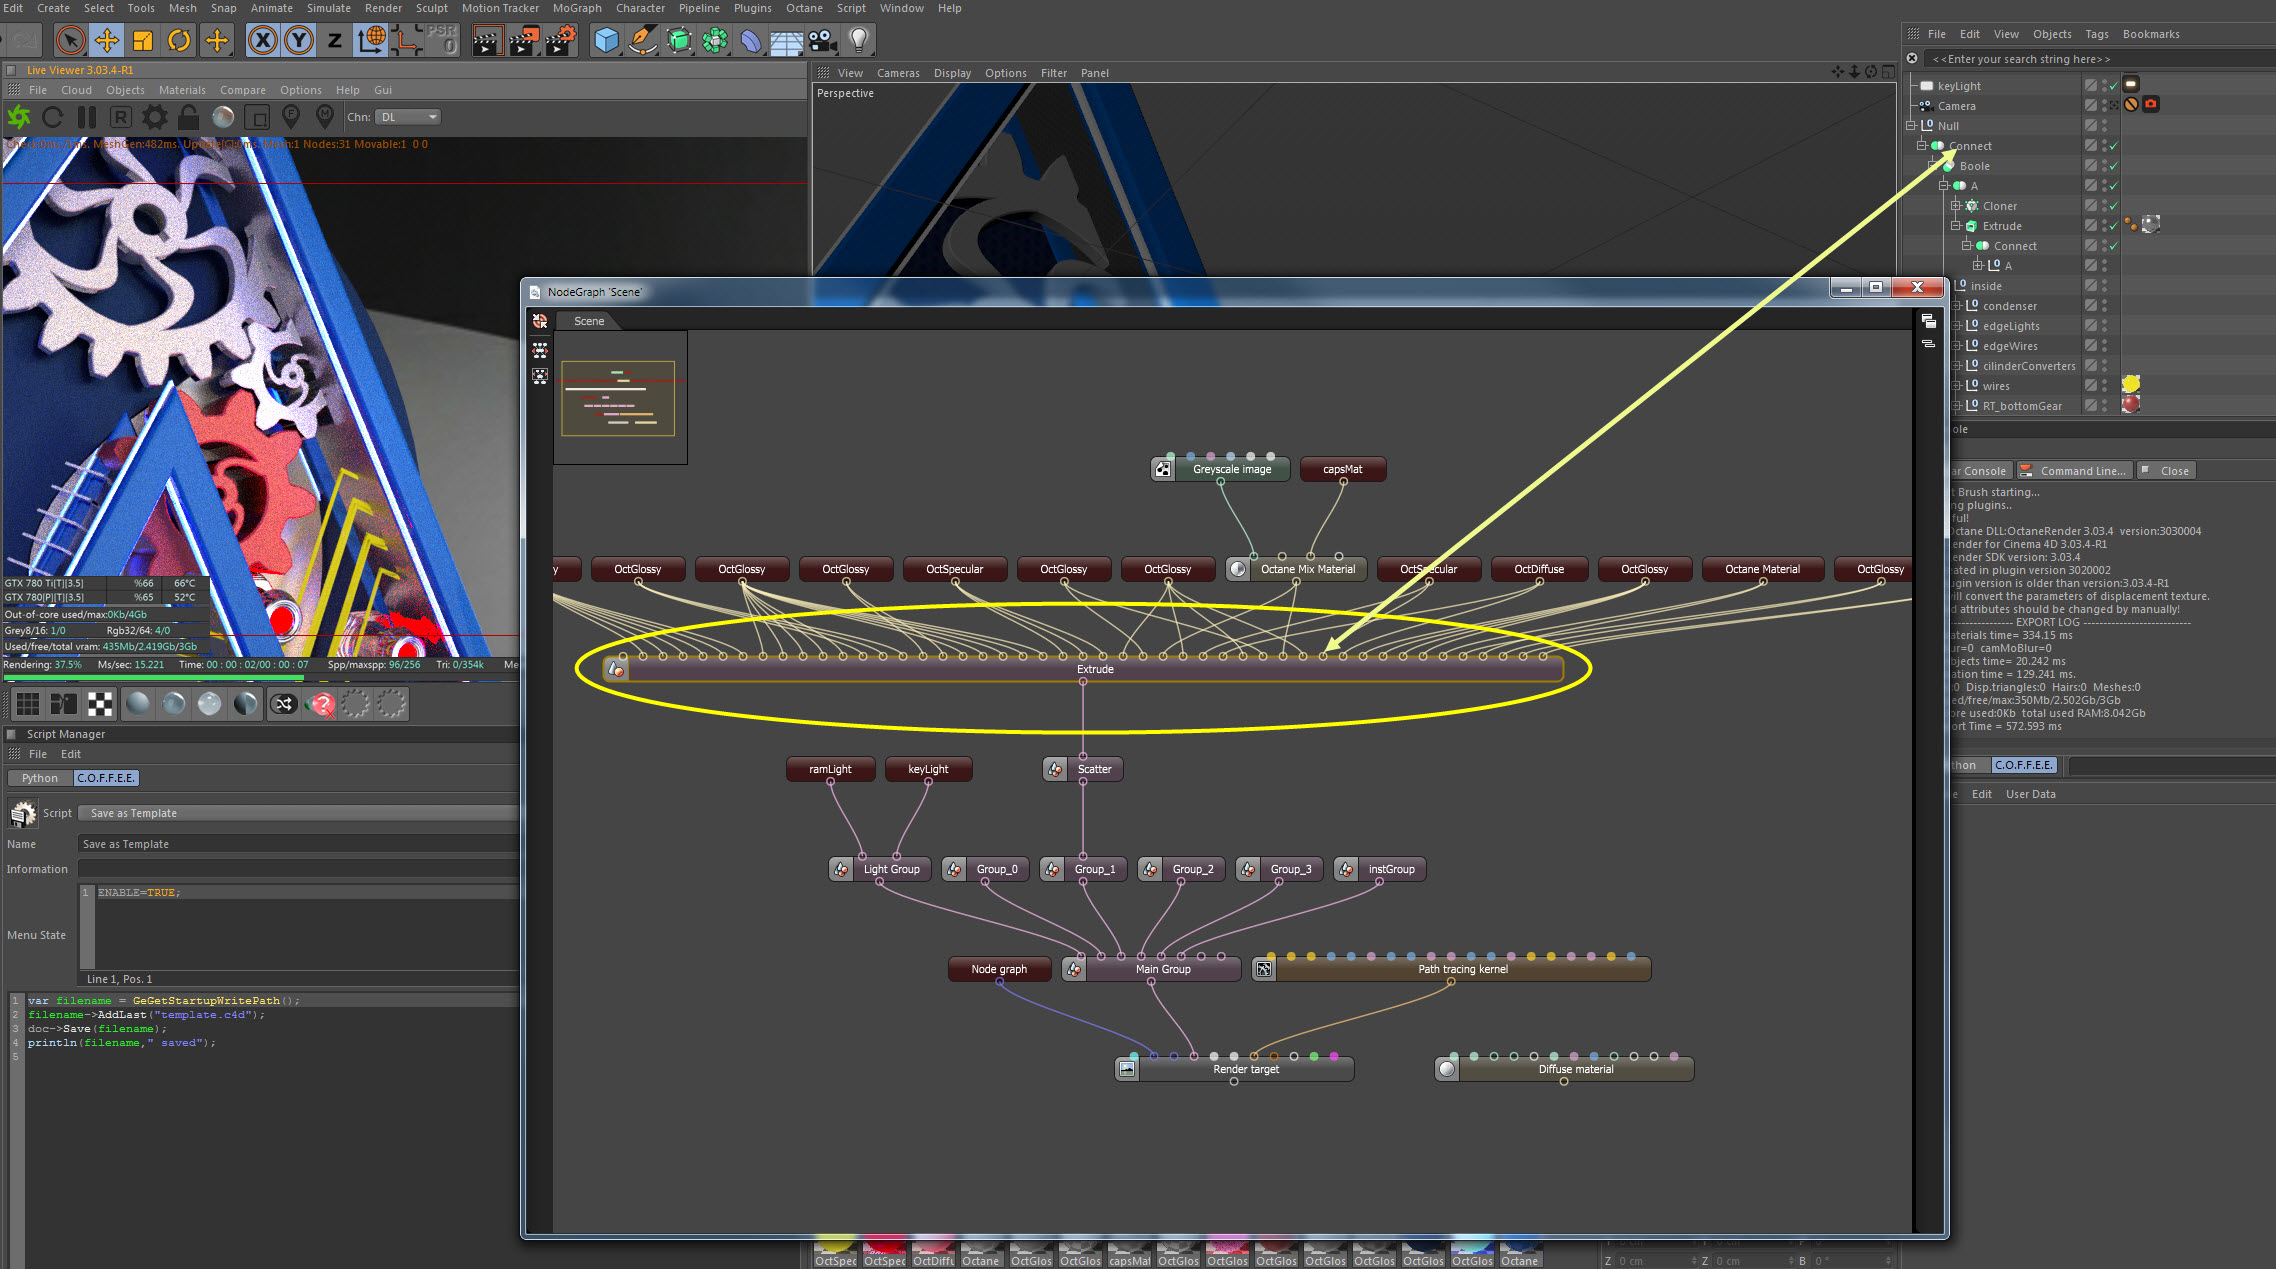Open the Chn channel dropdown

[x=408, y=117]
